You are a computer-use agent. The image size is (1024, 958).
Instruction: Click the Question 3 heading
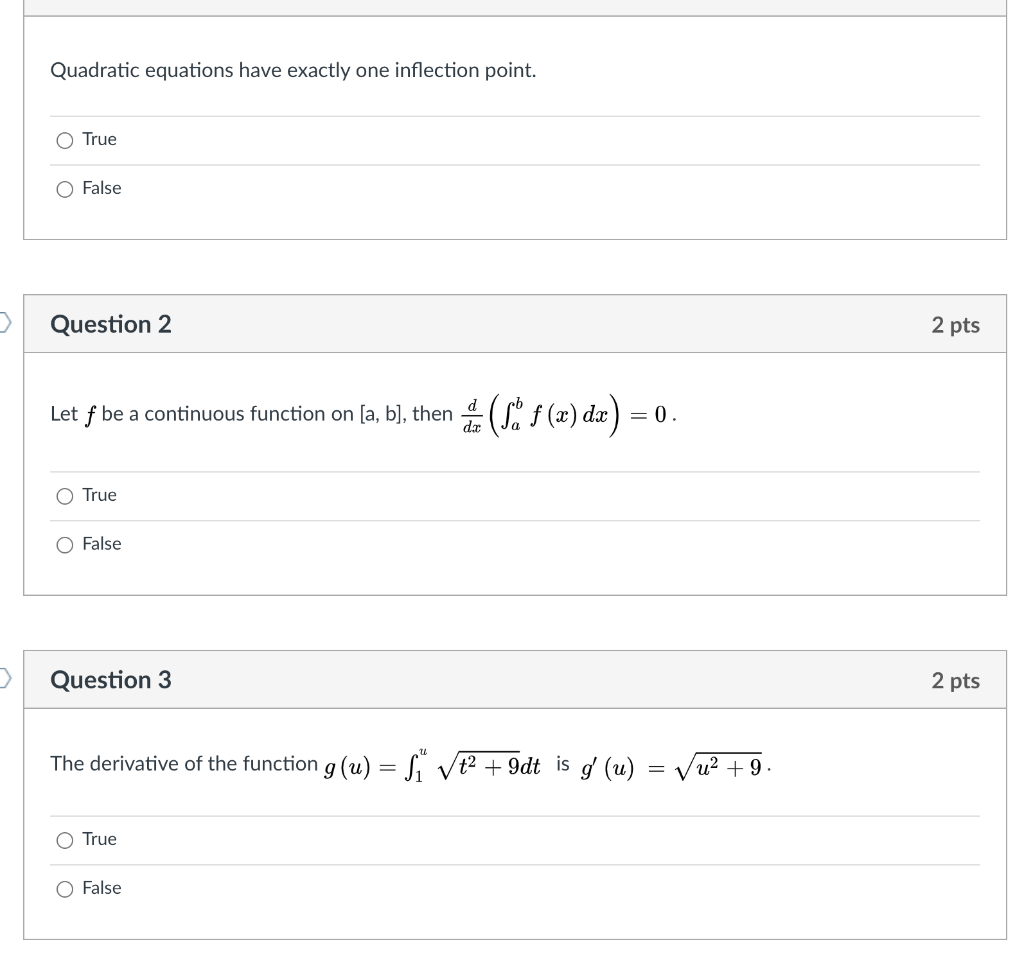point(111,680)
